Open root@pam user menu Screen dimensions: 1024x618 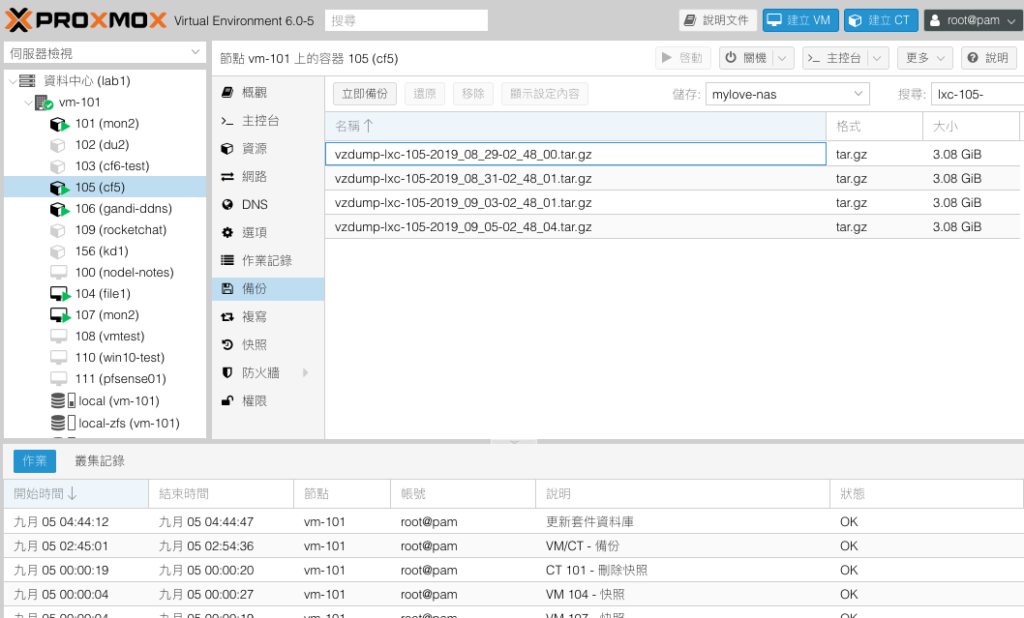pyautogui.click(x=973, y=20)
